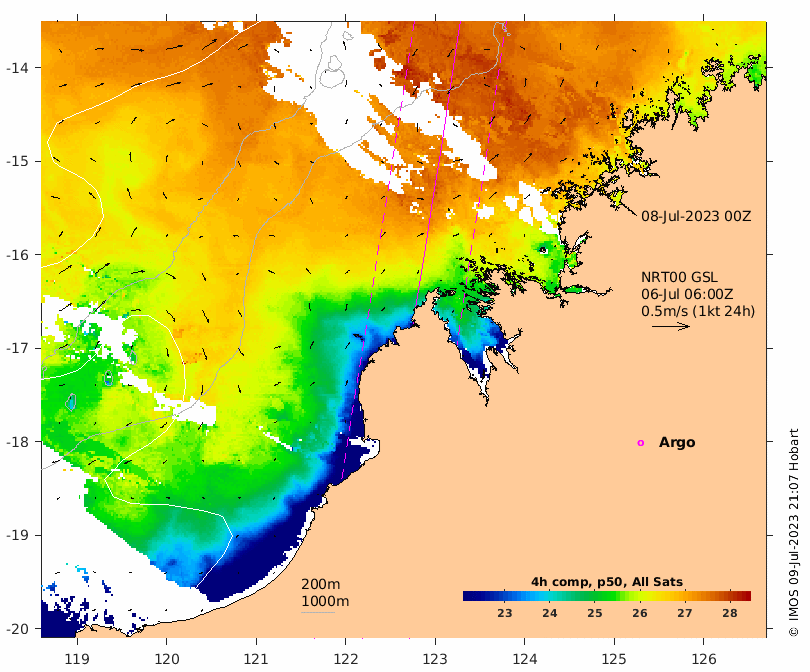
Task: Click the '0.5m/s (1kt 24h)' scale text
Action: 698,311
